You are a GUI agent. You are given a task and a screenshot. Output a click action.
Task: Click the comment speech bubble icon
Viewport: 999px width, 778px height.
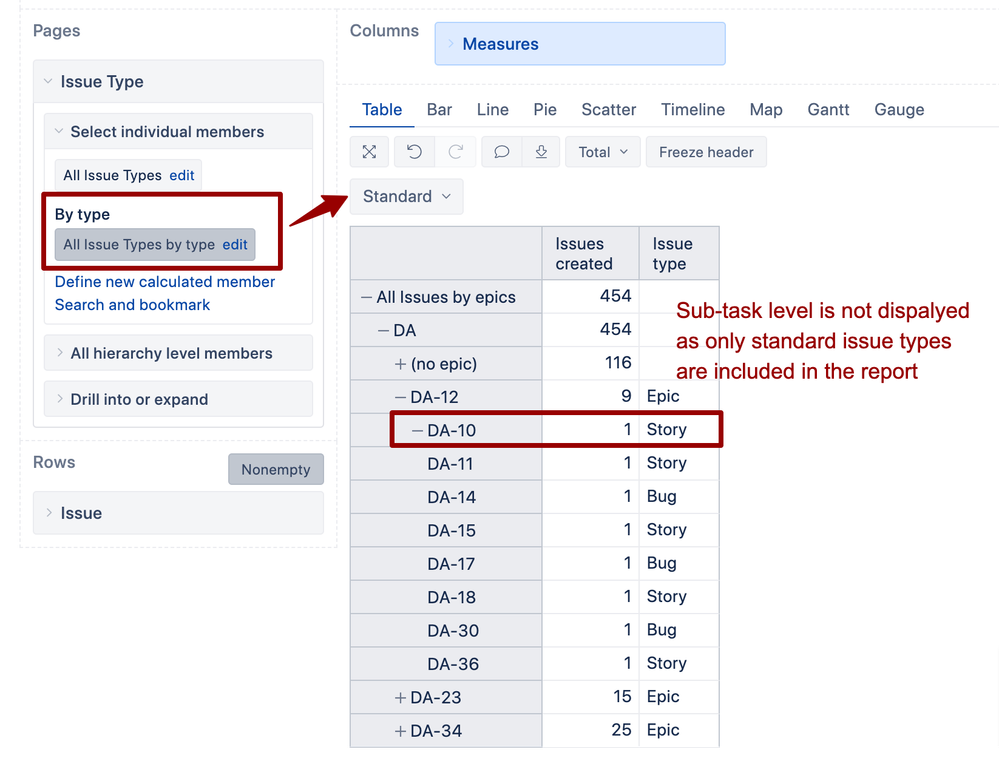click(501, 152)
